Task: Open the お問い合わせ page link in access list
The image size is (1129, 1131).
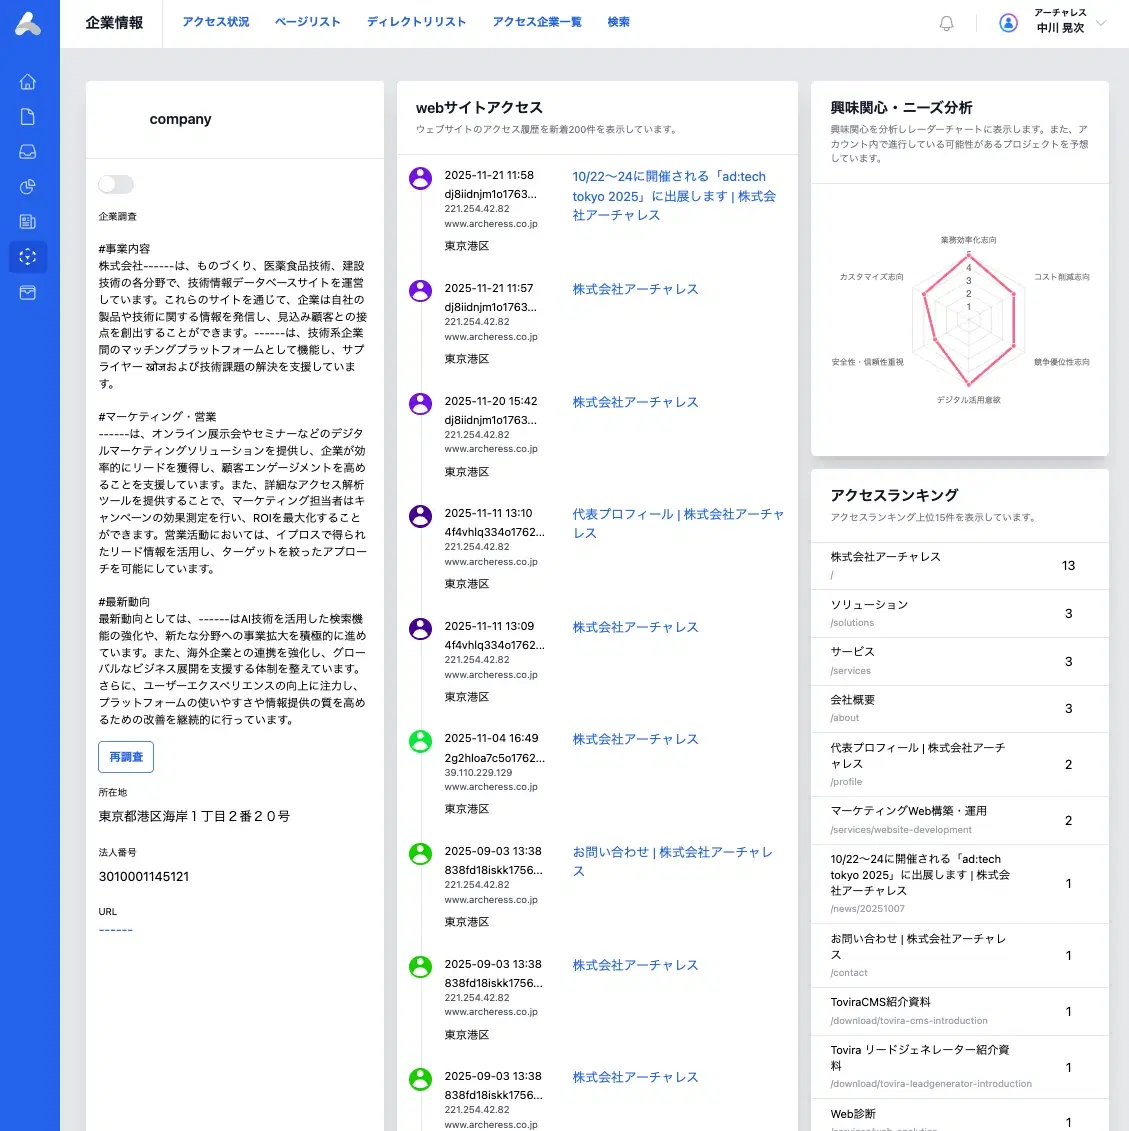Action: coord(672,861)
